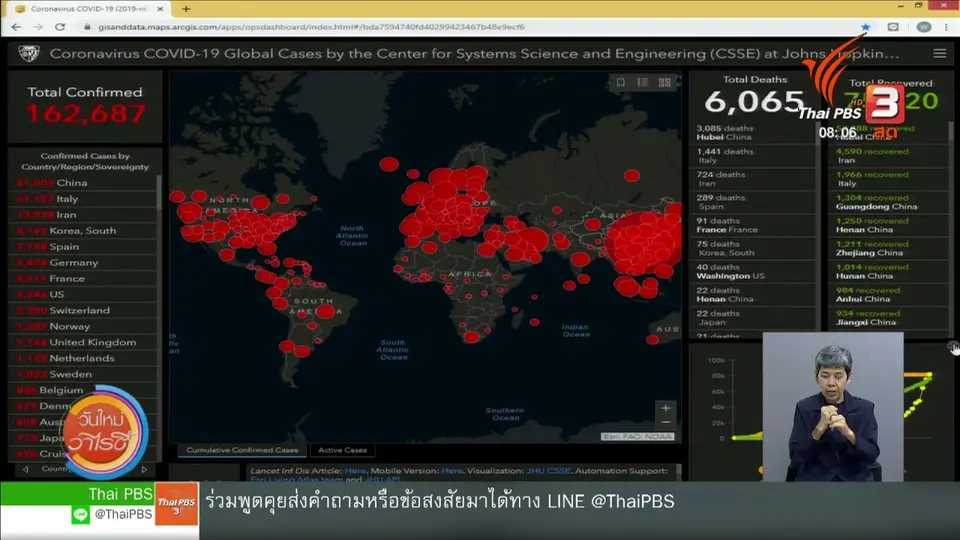Image resolution: width=960 pixels, height=540 pixels.
Task: Click 22 deaths Japan row
Action: (752, 317)
